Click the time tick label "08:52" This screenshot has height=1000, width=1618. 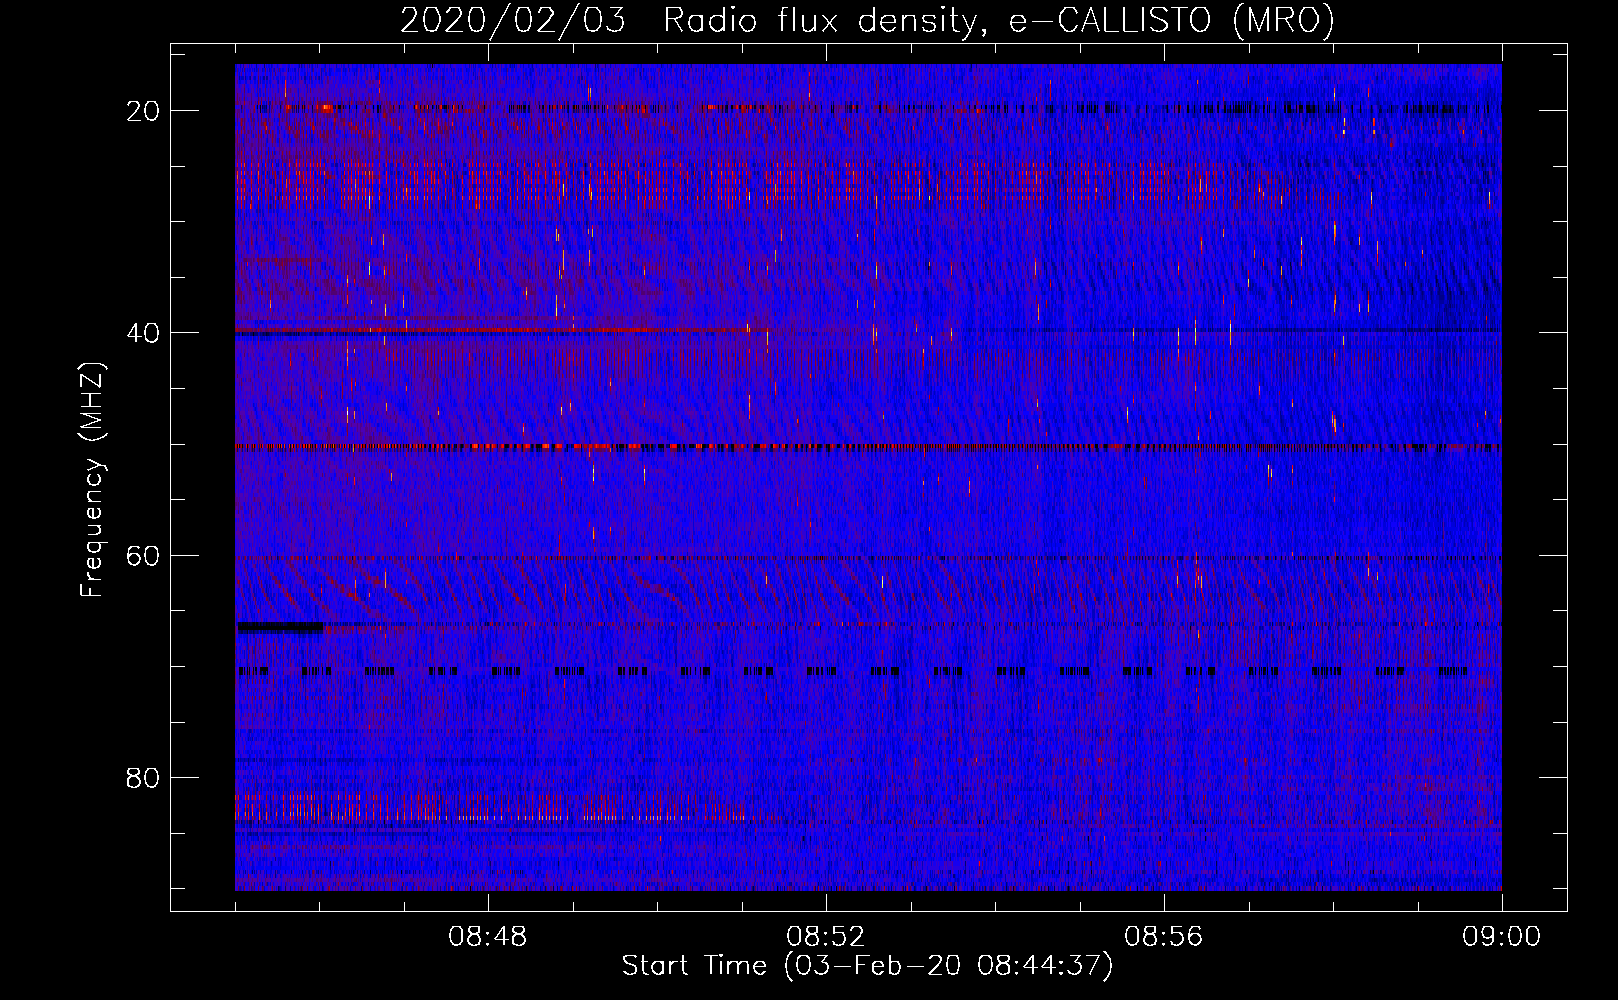point(826,937)
